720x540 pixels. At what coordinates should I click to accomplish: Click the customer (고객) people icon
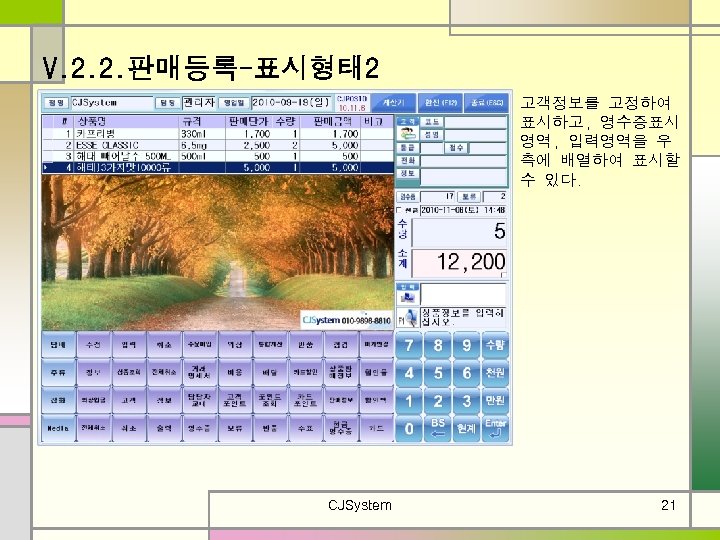point(407,134)
